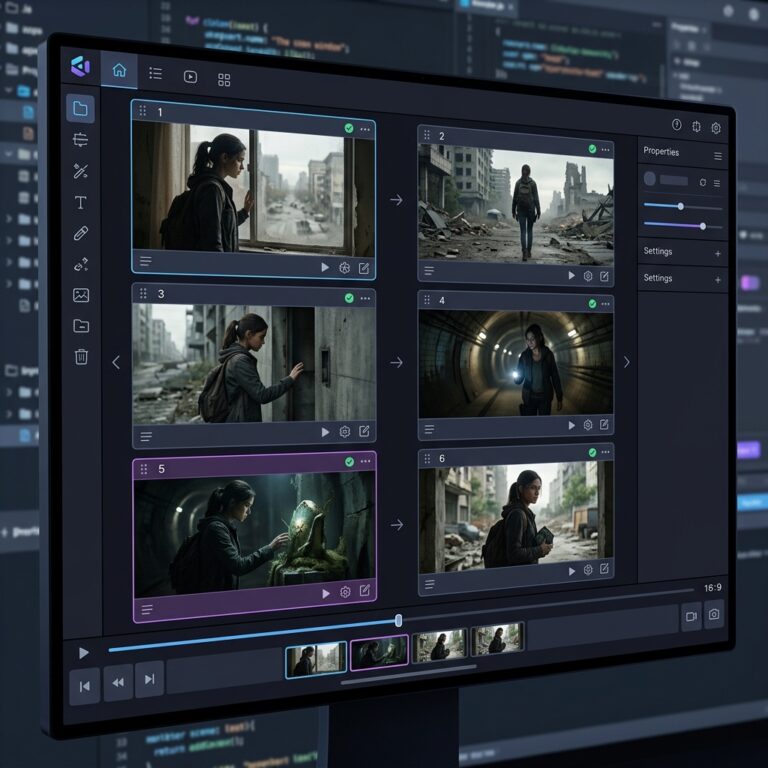Select the timeline trim tool in sidebar
This screenshot has width=768, height=768.
pos(80,140)
